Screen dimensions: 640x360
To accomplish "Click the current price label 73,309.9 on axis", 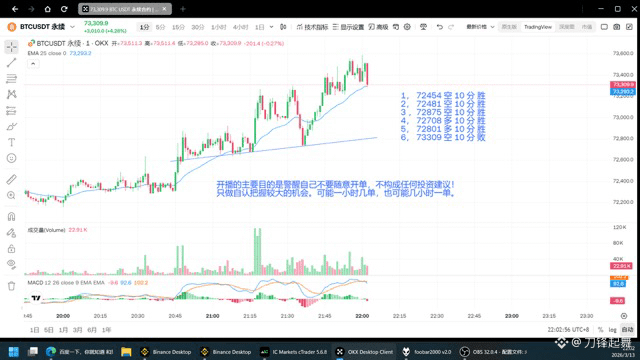I will 622,84.
